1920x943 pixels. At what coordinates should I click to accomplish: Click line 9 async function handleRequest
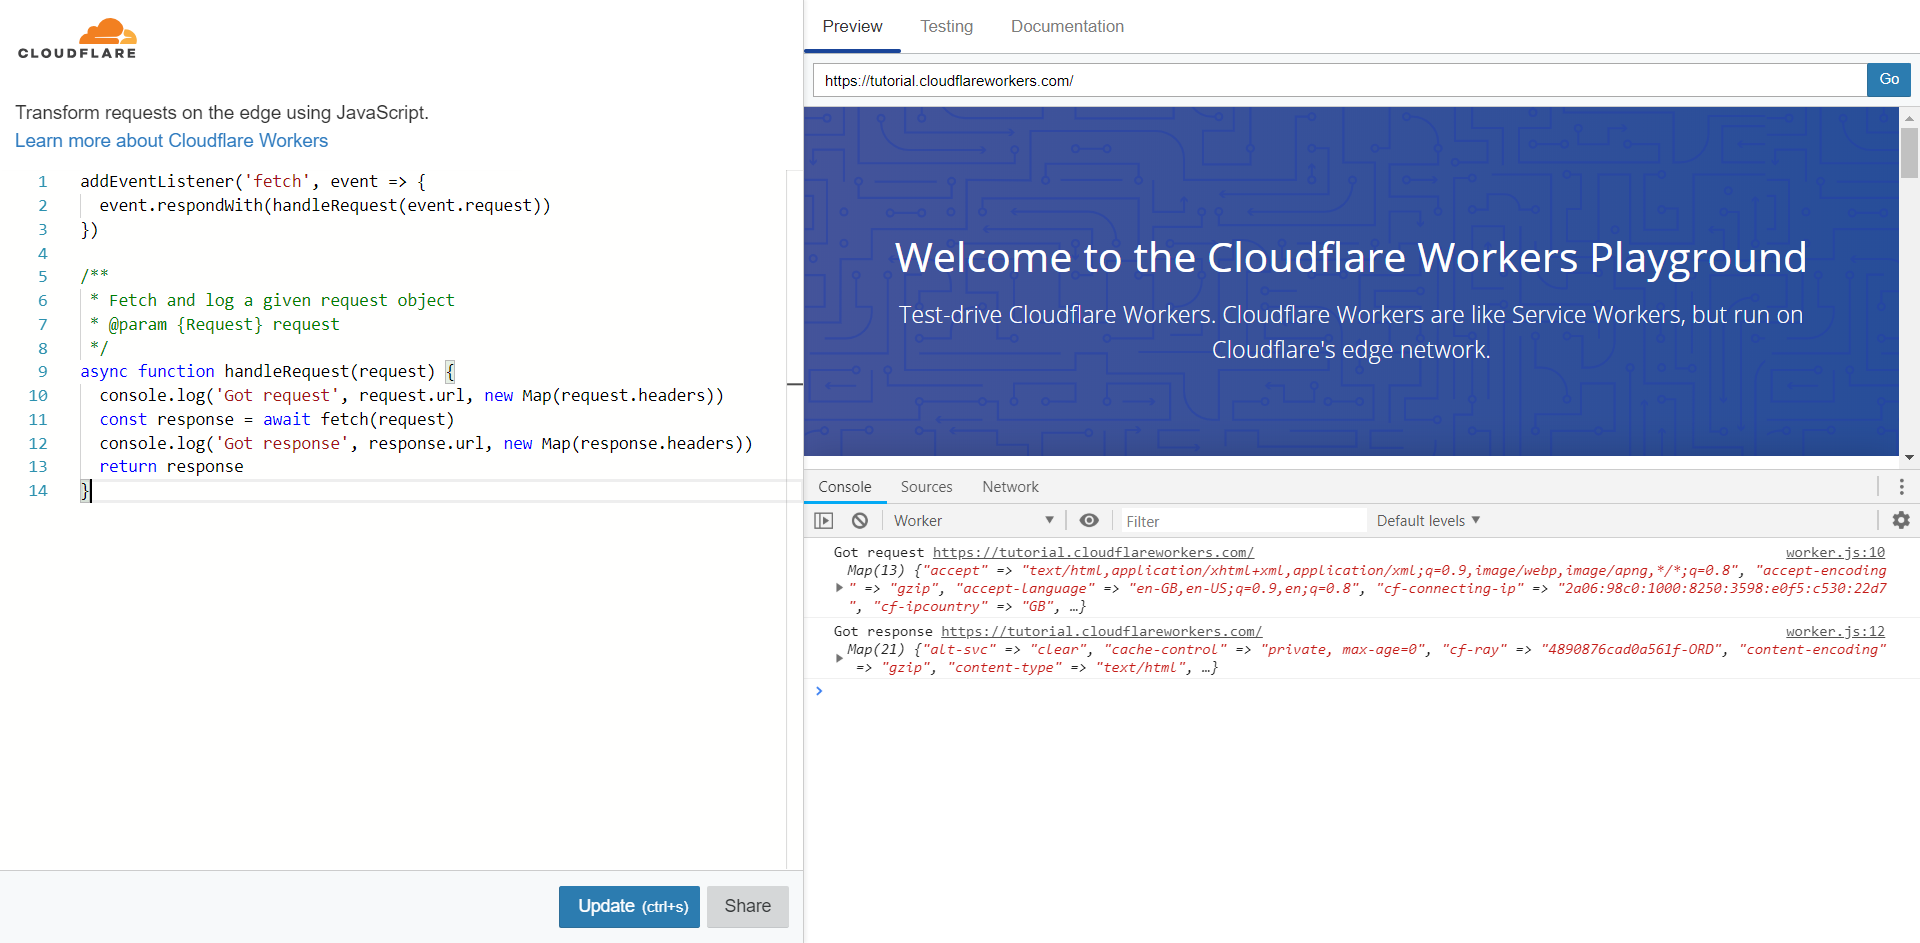pos(268,371)
